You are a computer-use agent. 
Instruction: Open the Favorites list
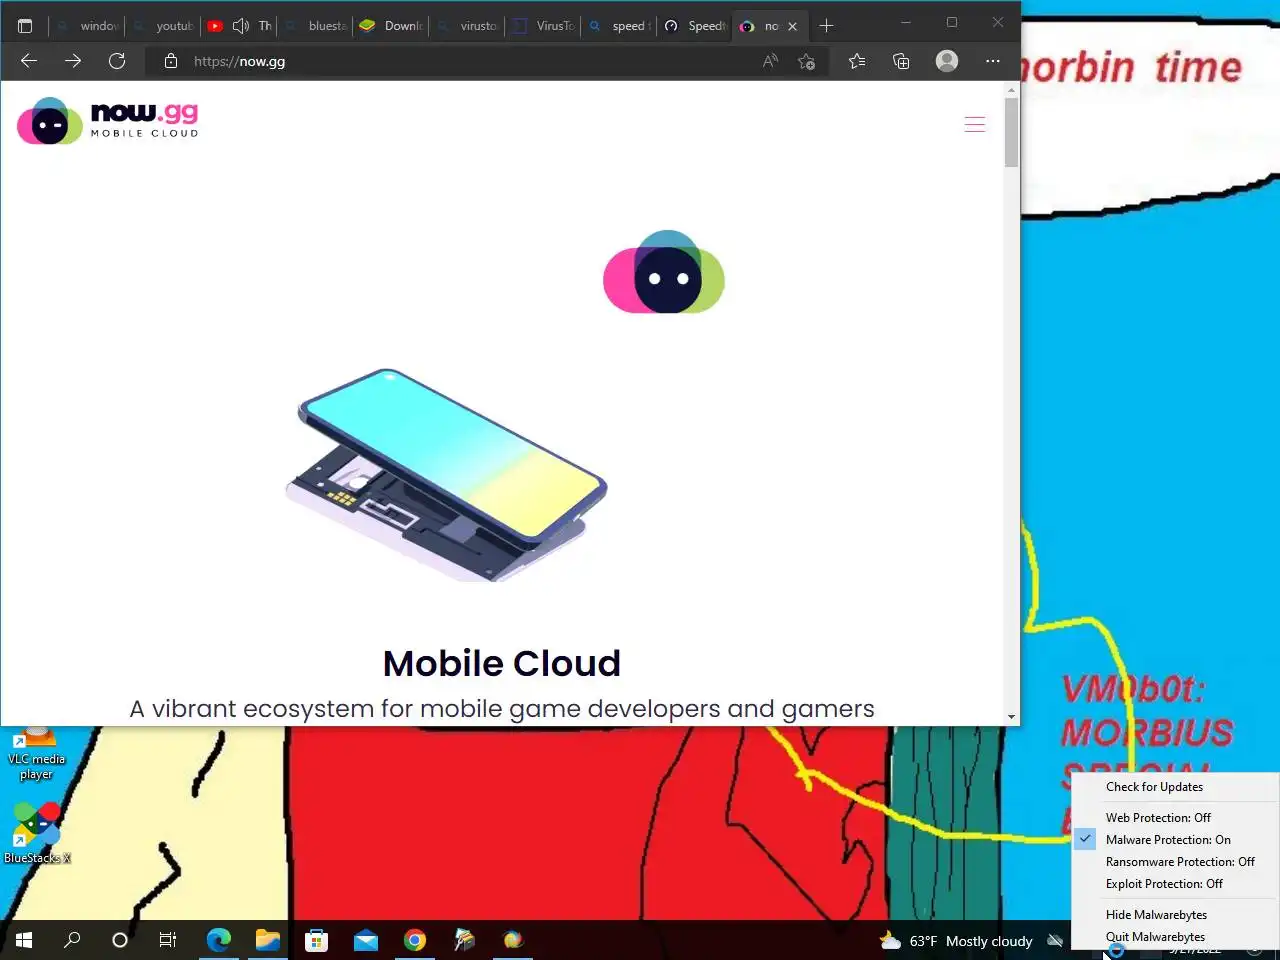857,61
